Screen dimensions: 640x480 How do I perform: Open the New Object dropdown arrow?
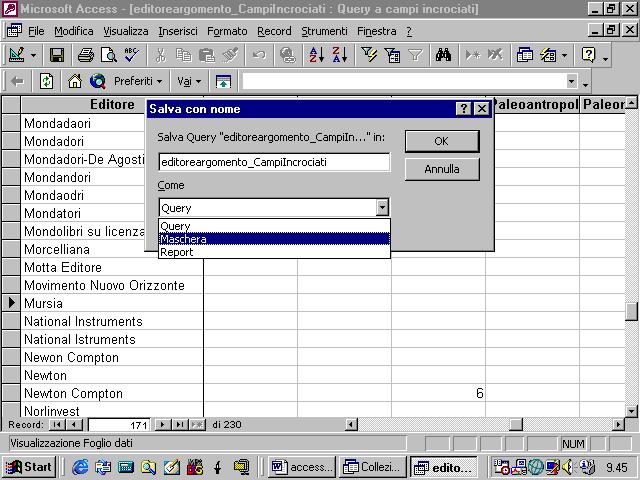pos(564,55)
